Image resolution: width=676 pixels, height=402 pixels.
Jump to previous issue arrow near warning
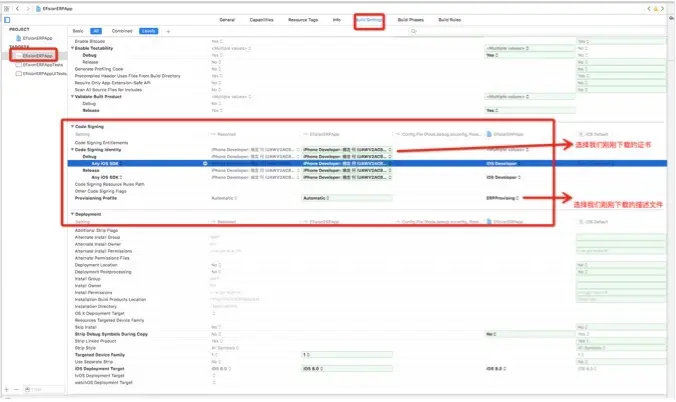click(649, 9)
